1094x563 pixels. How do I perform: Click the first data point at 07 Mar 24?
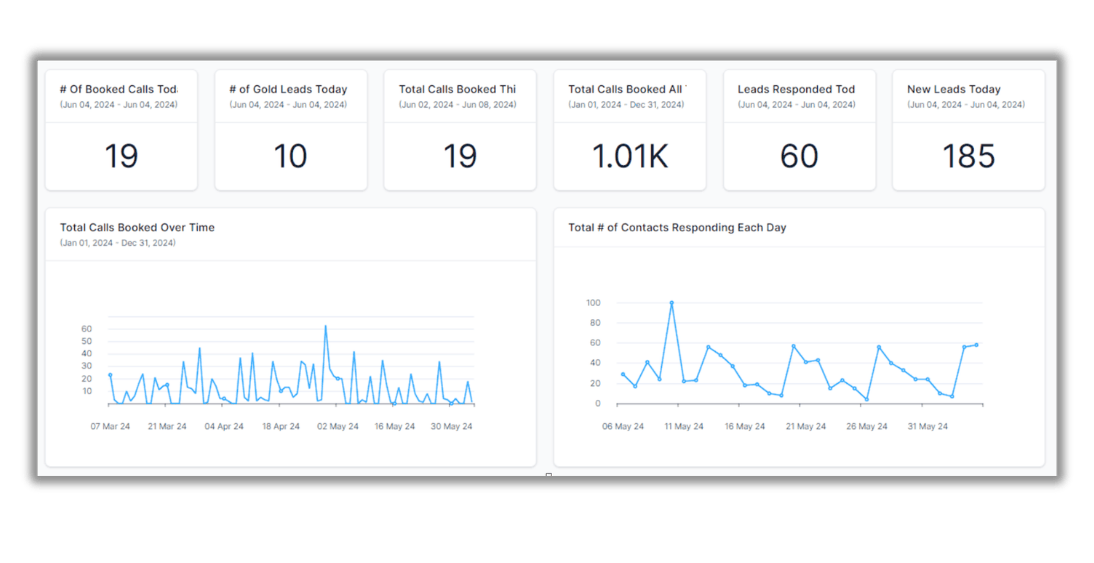110,375
